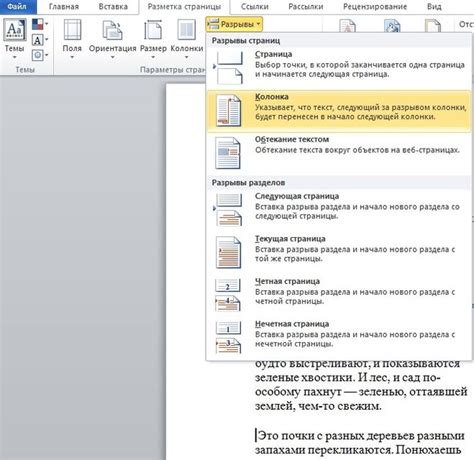474x460 pixels.
Task: Open theme fonts button
Action: pyautogui.click(x=40, y=40)
